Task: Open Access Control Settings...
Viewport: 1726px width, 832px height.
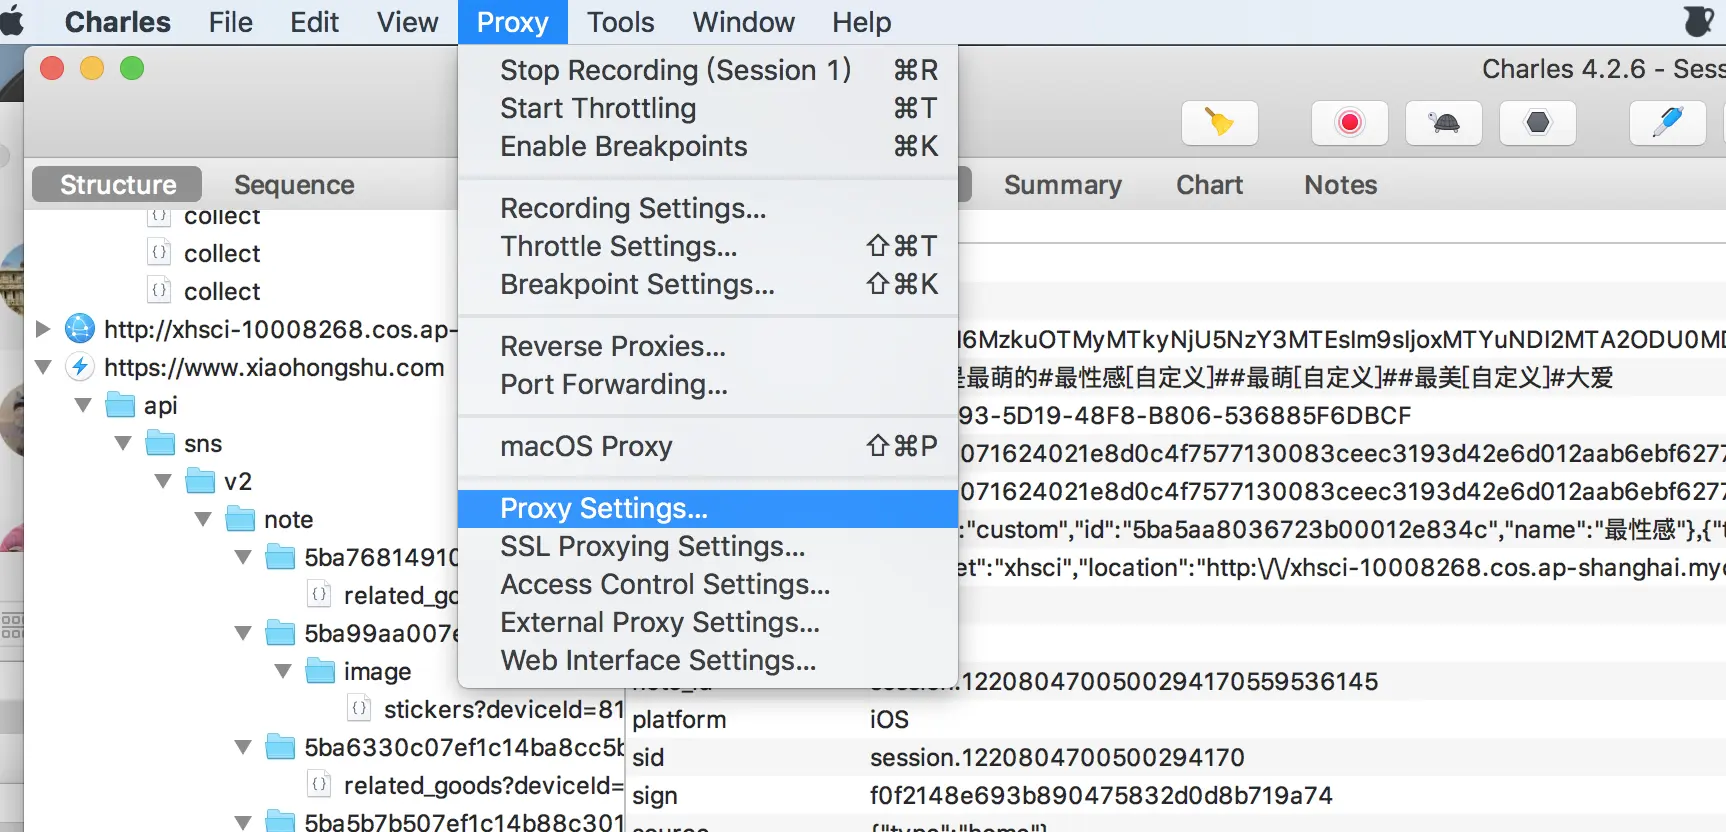Action: [x=708, y=585]
